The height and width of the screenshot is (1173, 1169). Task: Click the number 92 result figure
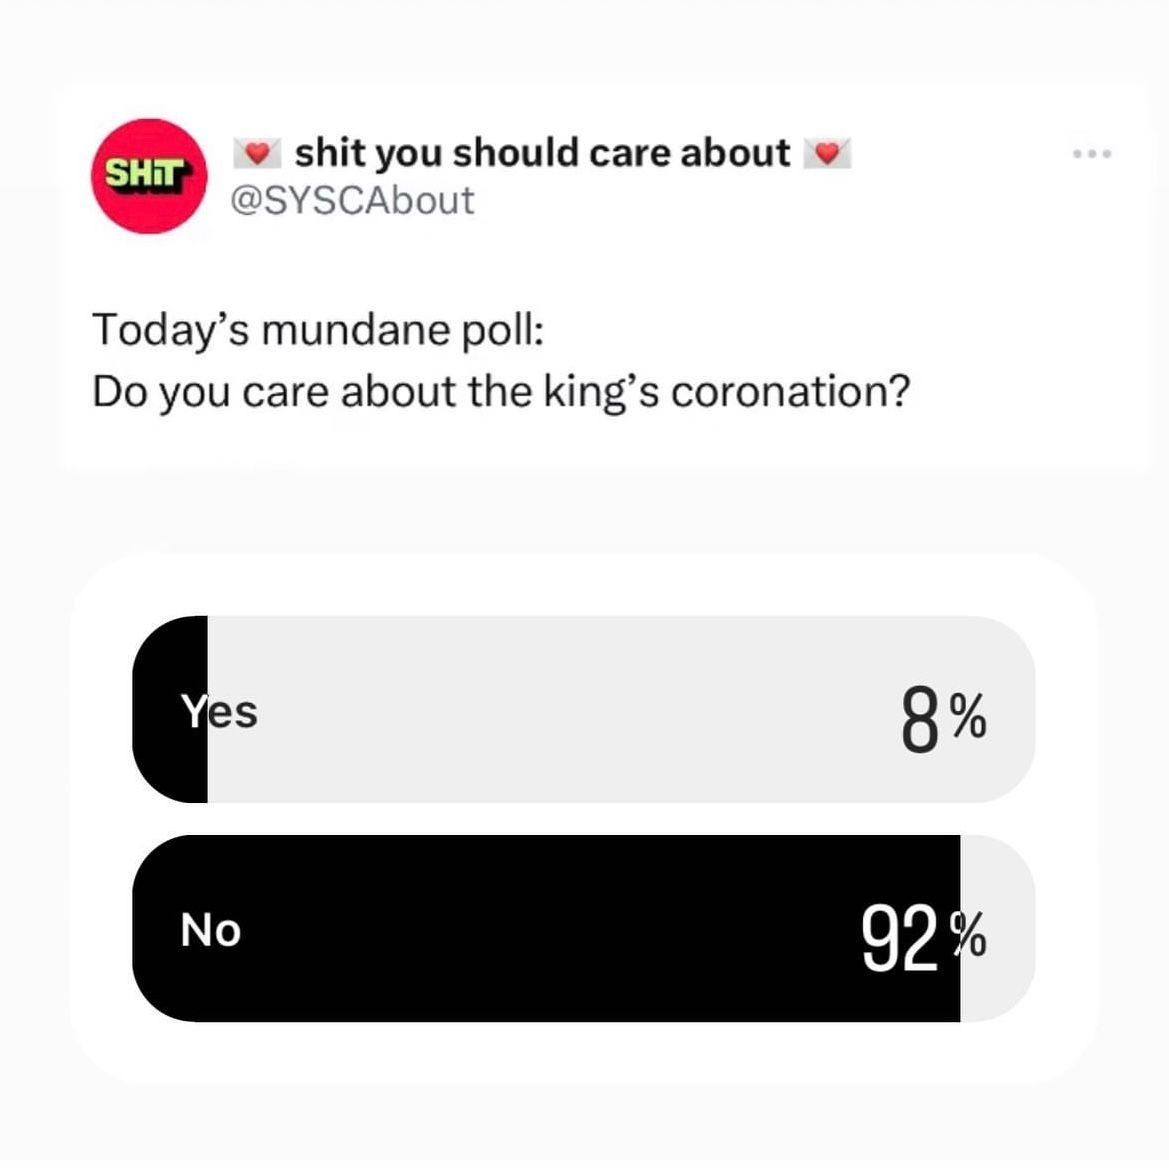click(x=900, y=938)
